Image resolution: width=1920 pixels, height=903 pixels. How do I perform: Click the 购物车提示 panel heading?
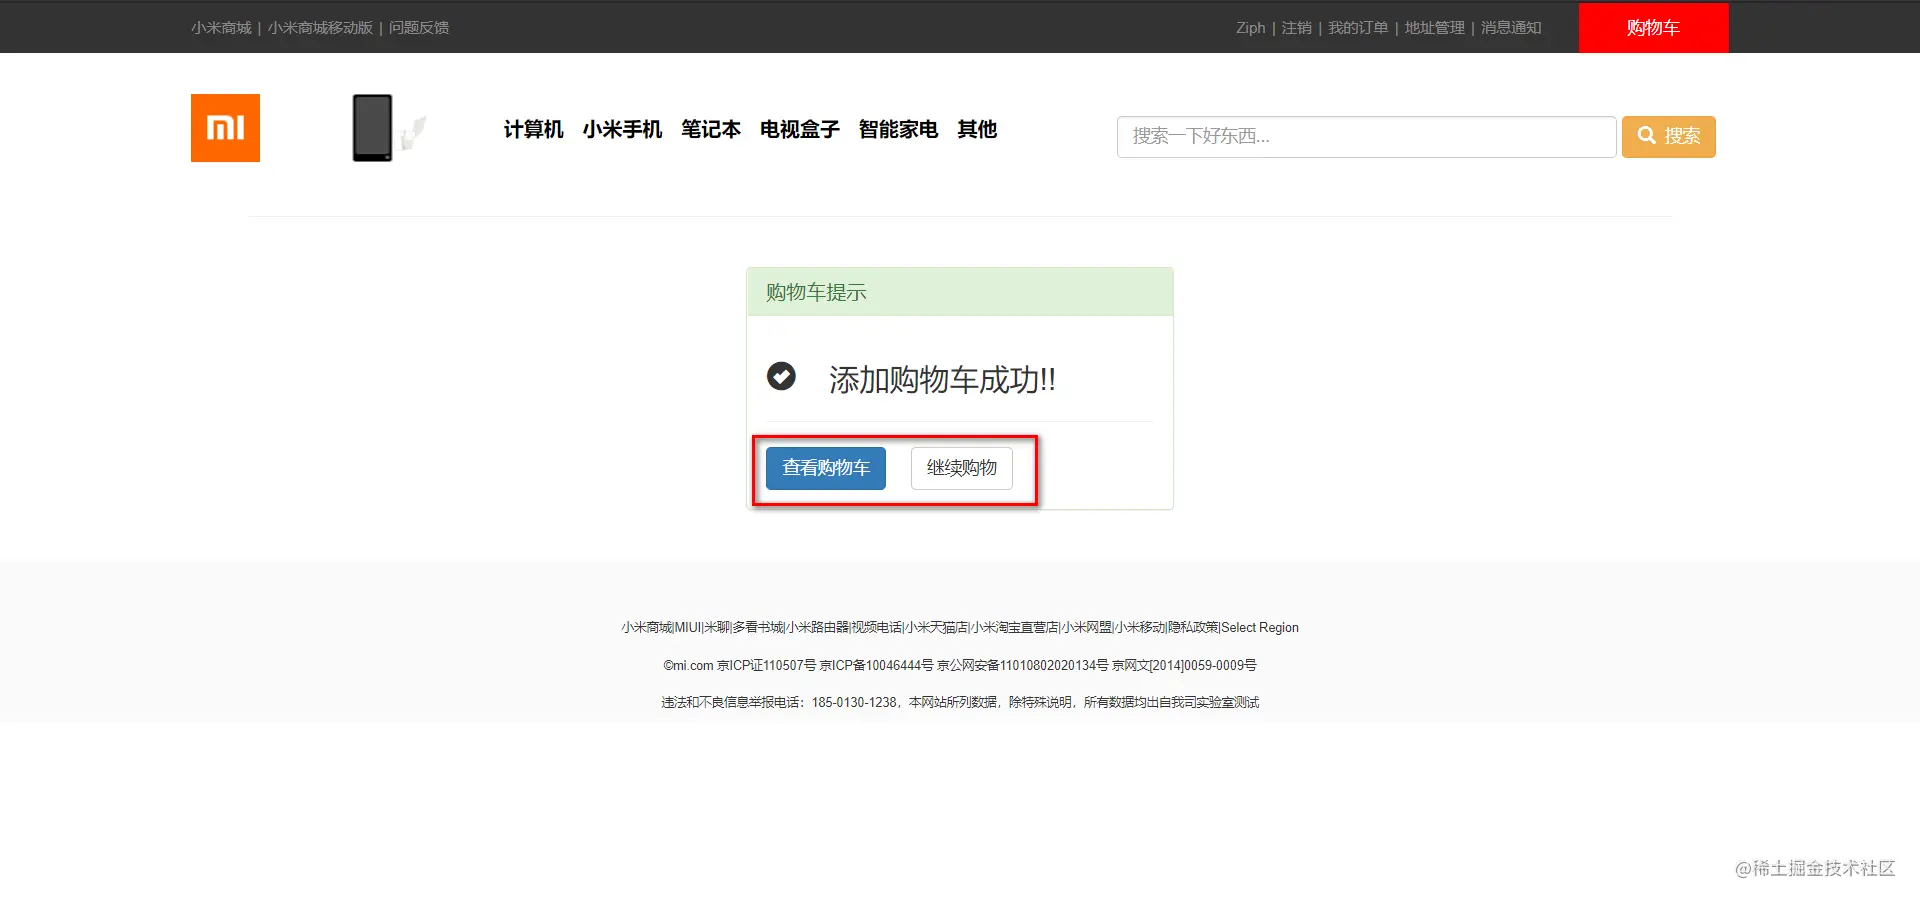[x=816, y=292]
